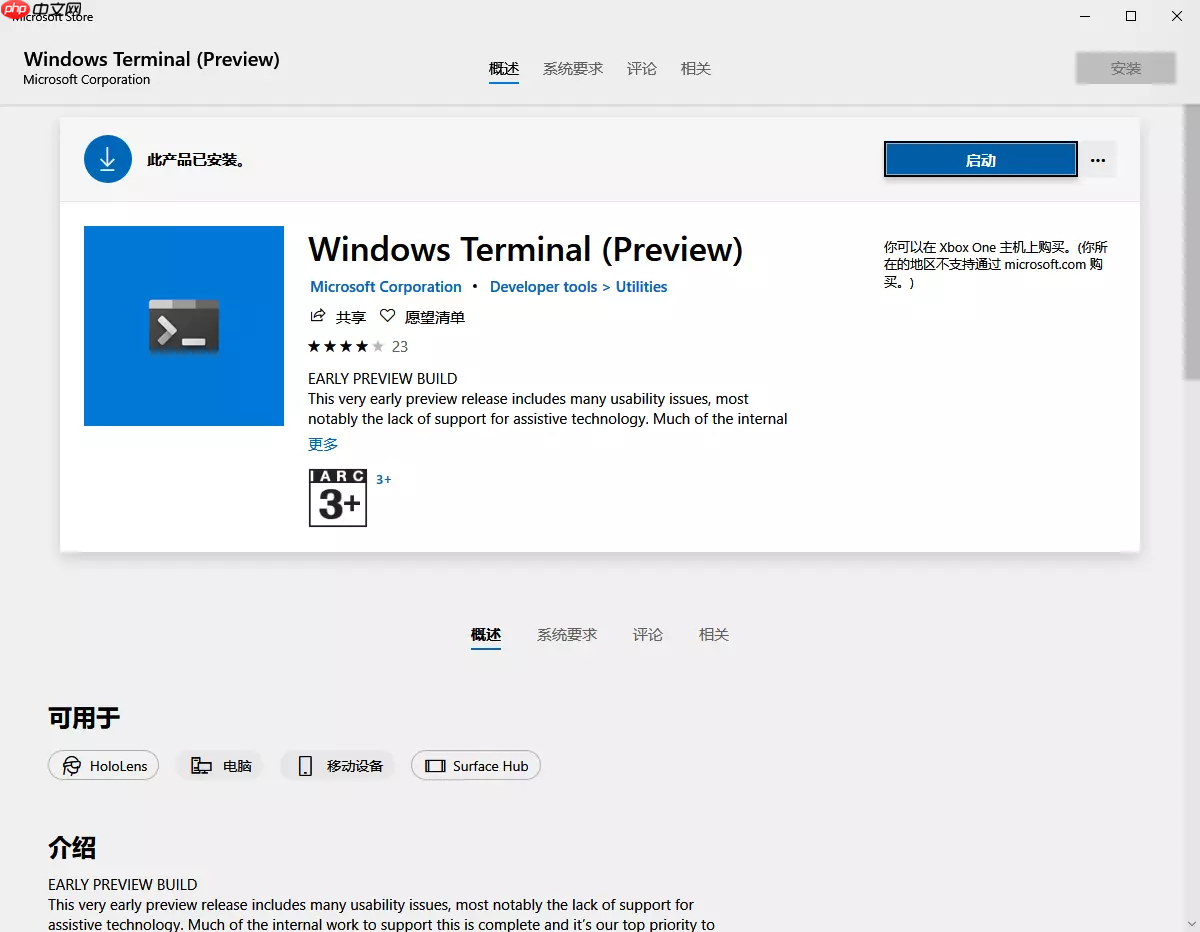Open the Microsoft Corporation publisher link

point(386,286)
